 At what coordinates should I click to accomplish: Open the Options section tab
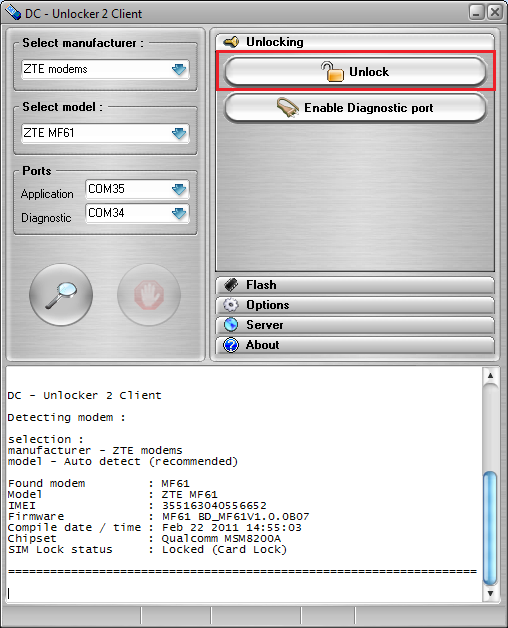click(x=355, y=305)
